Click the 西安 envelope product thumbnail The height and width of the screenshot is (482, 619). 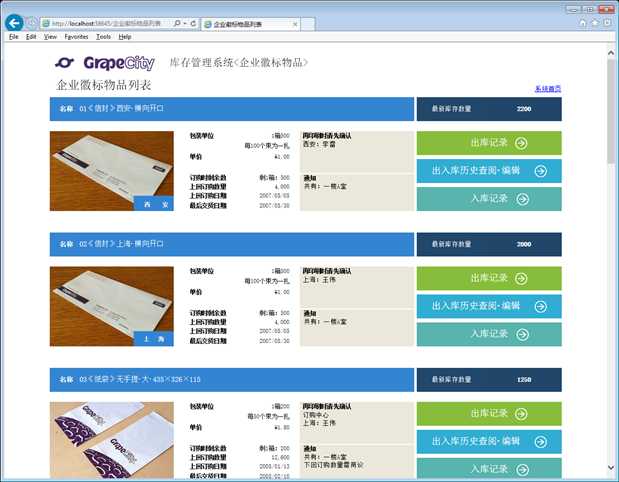(112, 171)
